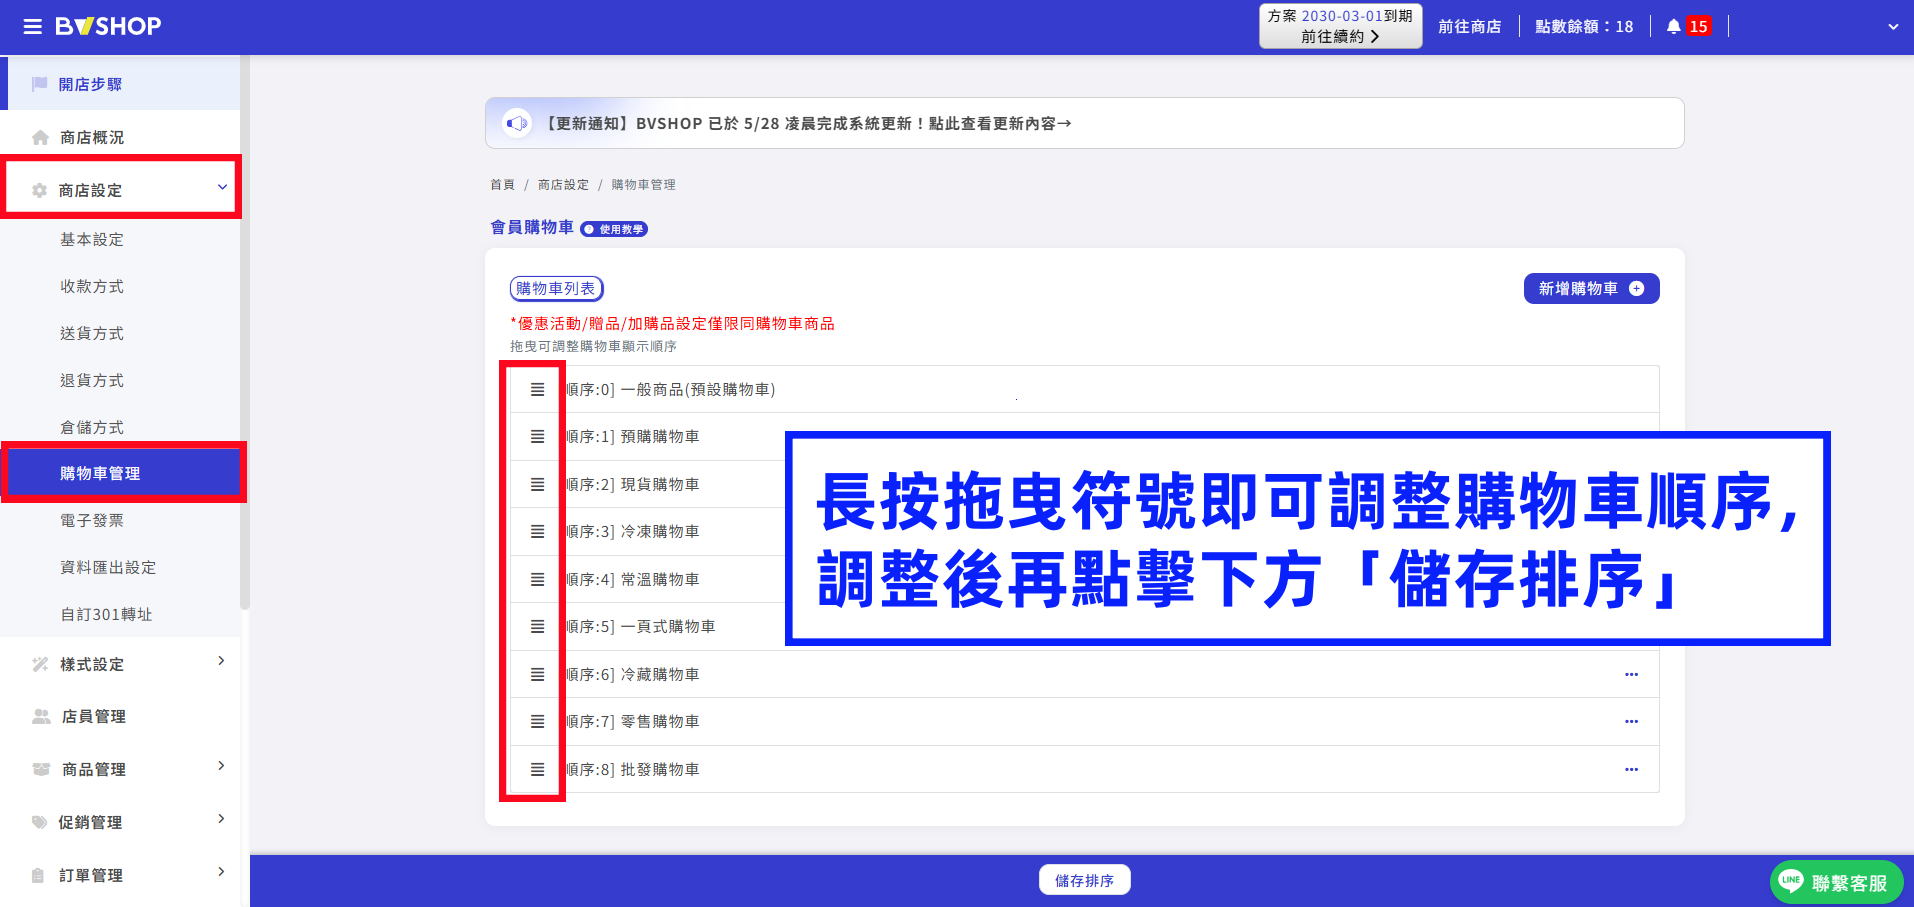Click the 商店設定 breadcrumb link

click(x=563, y=185)
